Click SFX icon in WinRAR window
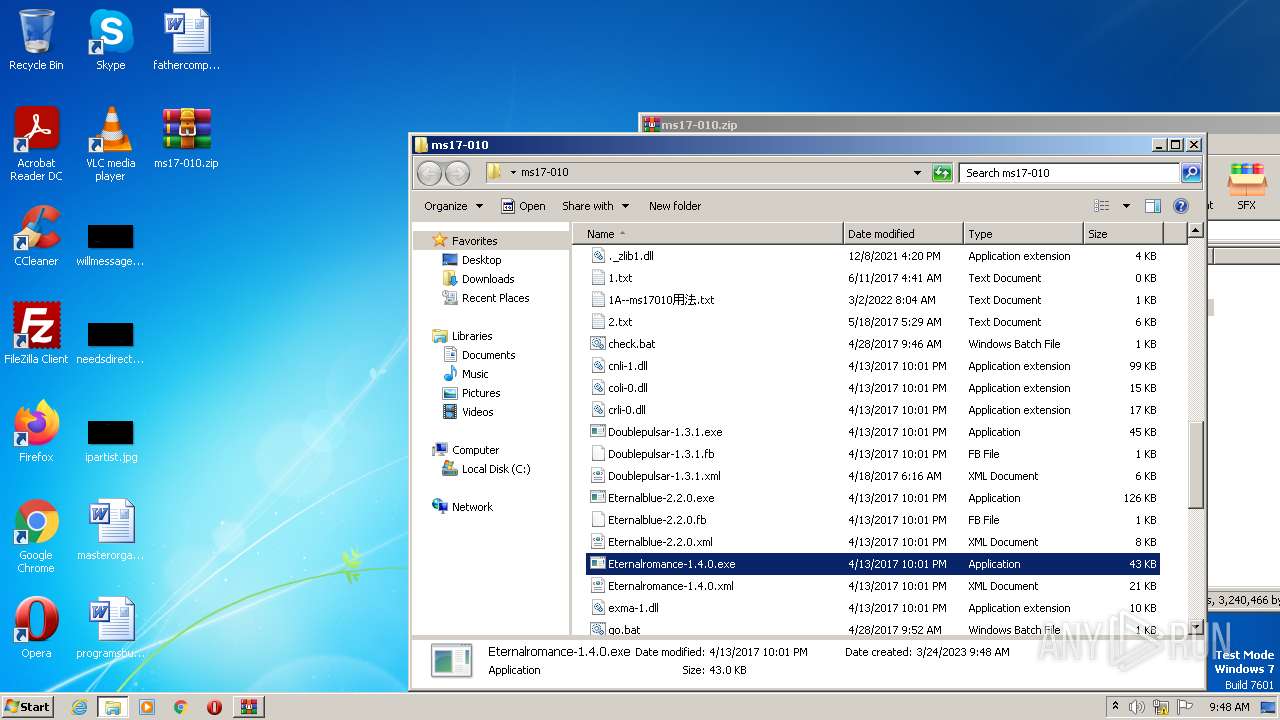 1246,187
